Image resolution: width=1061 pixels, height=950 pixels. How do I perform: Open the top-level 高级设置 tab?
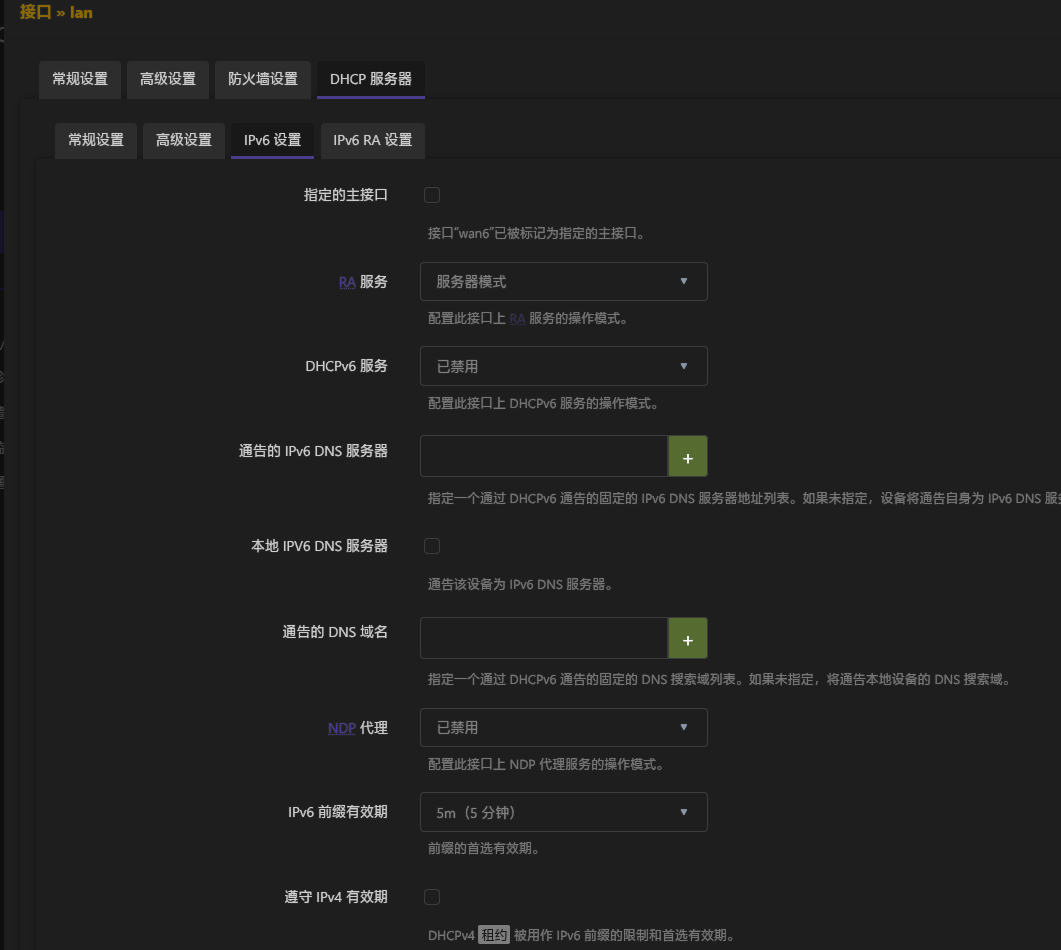pos(168,79)
